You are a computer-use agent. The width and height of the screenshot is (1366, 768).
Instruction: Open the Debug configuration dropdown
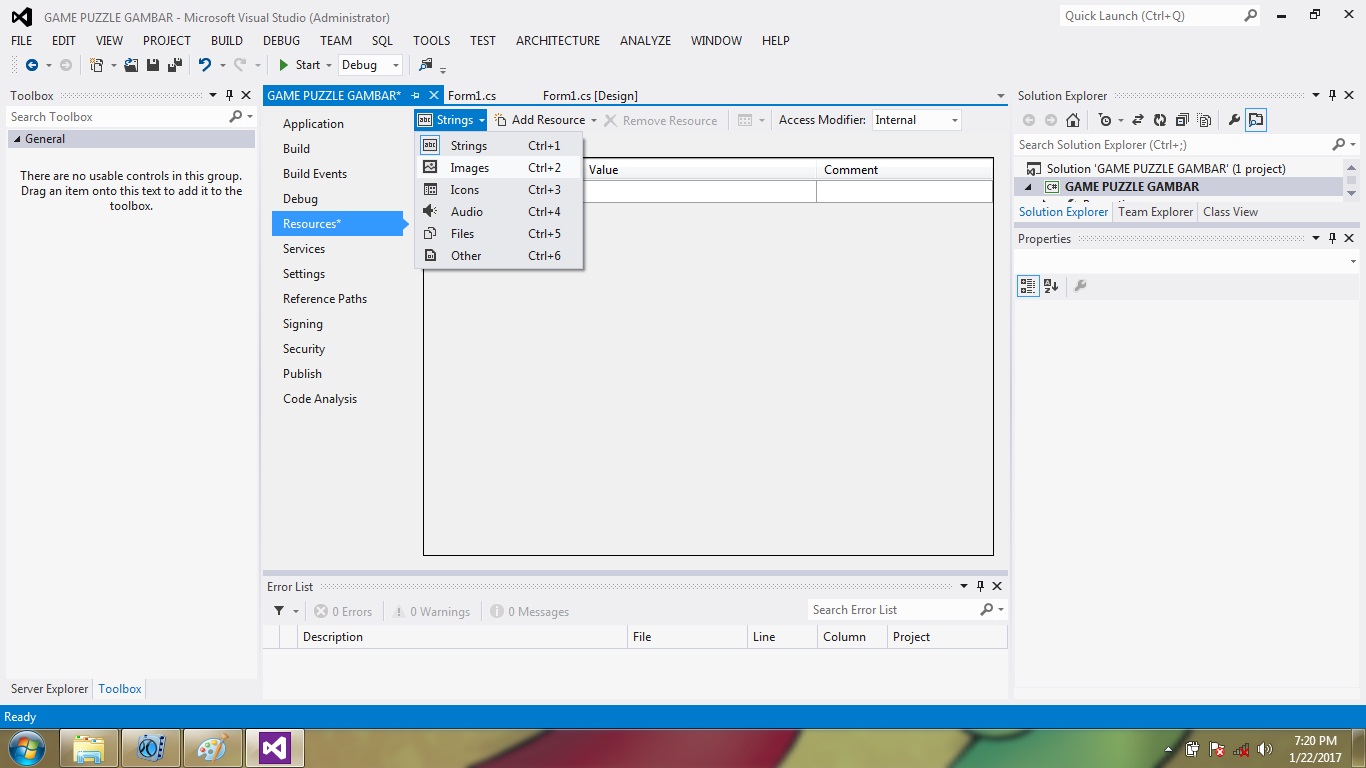pos(396,65)
